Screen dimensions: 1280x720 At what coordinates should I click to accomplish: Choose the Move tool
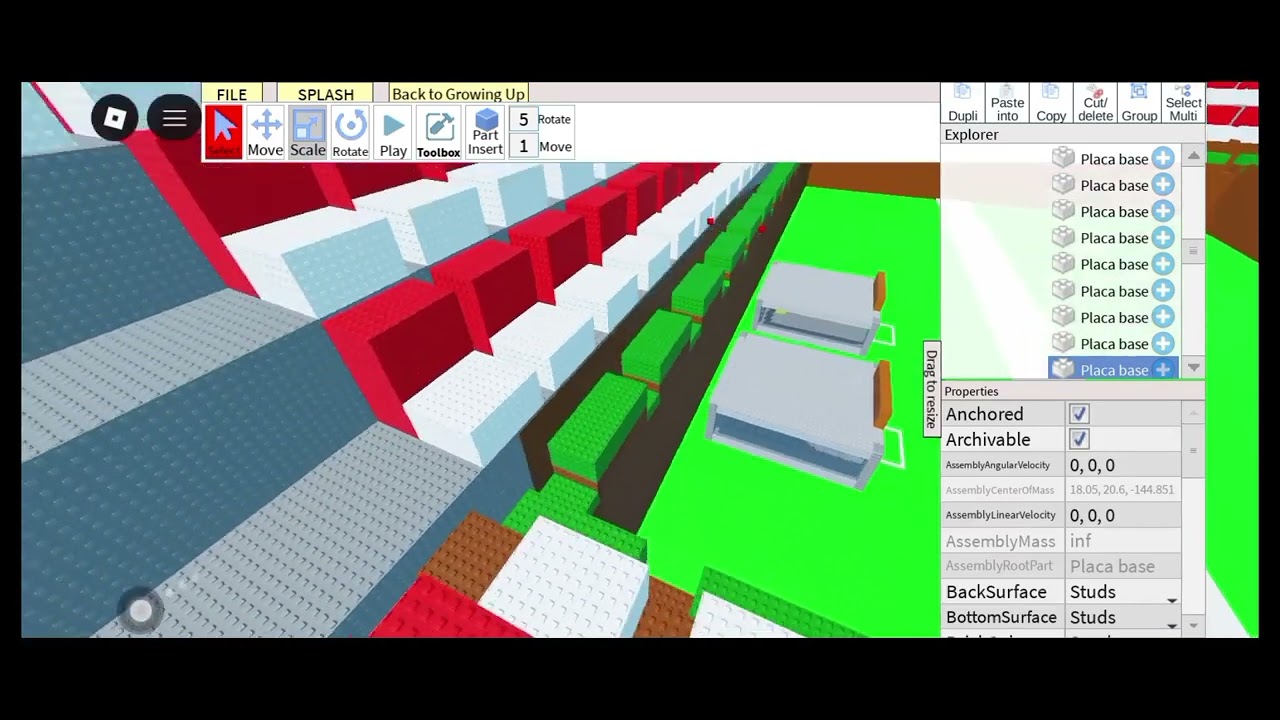point(265,133)
